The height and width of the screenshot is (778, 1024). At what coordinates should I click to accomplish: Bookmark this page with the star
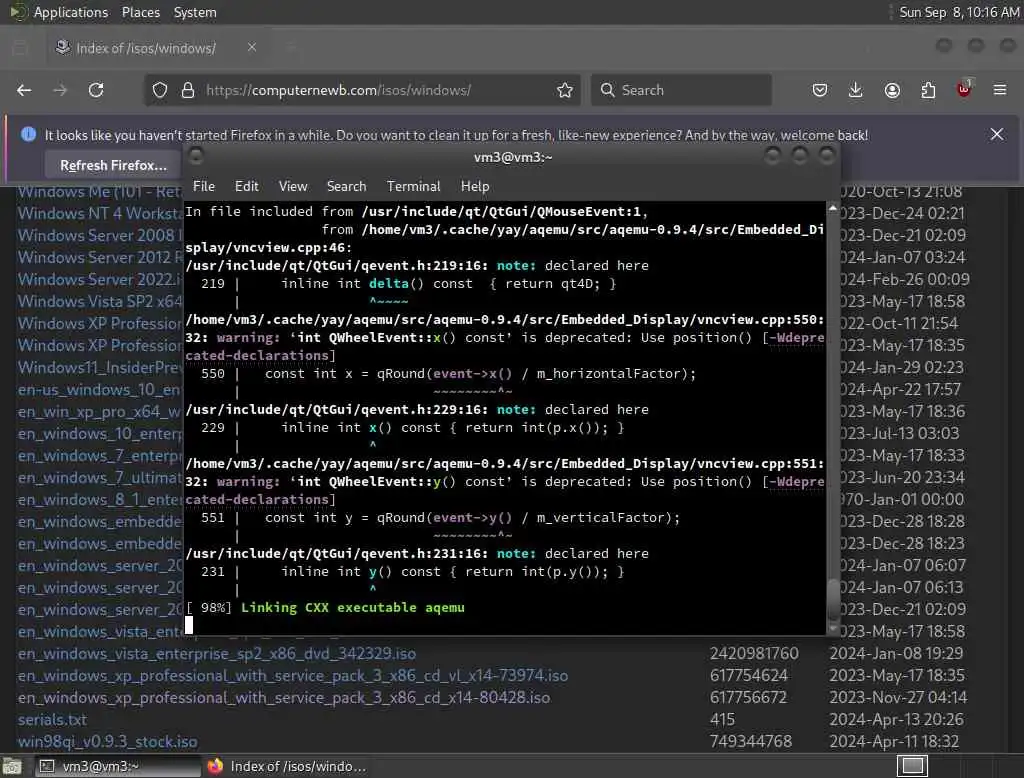[565, 90]
